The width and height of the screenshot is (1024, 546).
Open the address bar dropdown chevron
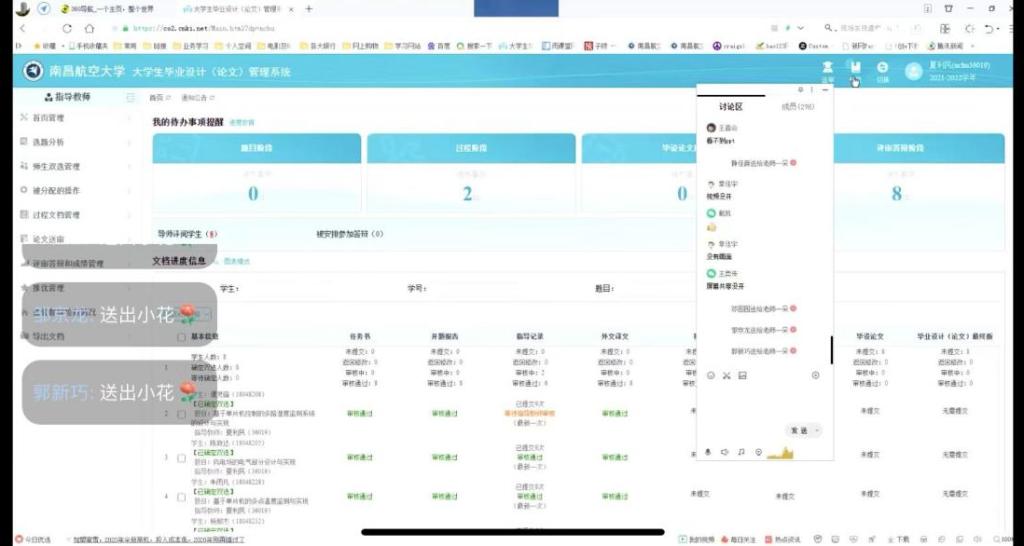[x=801, y=28]
